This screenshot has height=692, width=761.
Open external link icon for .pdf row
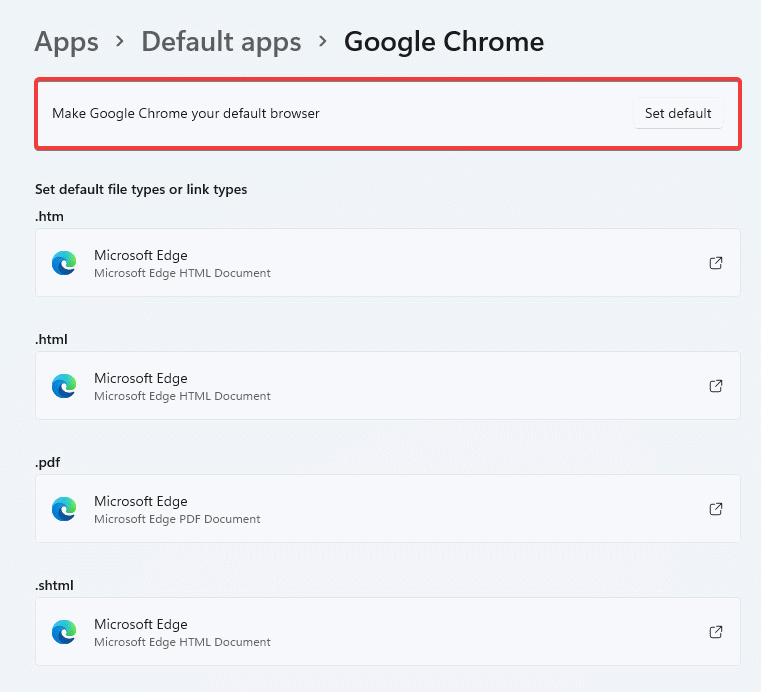pos(716,509)
